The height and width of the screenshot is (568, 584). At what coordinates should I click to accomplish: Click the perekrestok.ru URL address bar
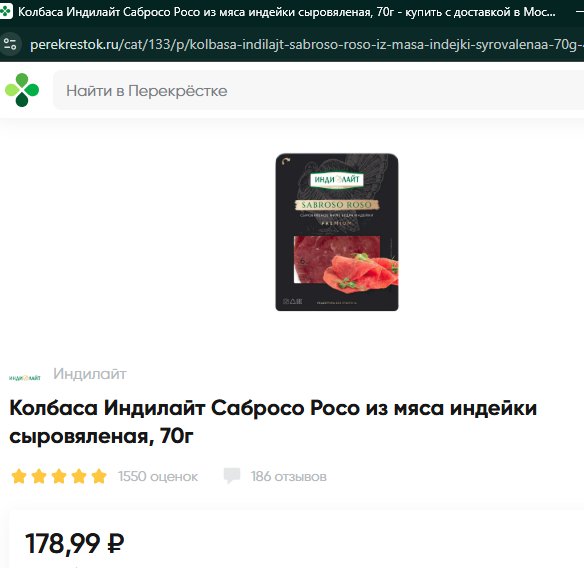point(305,45)
